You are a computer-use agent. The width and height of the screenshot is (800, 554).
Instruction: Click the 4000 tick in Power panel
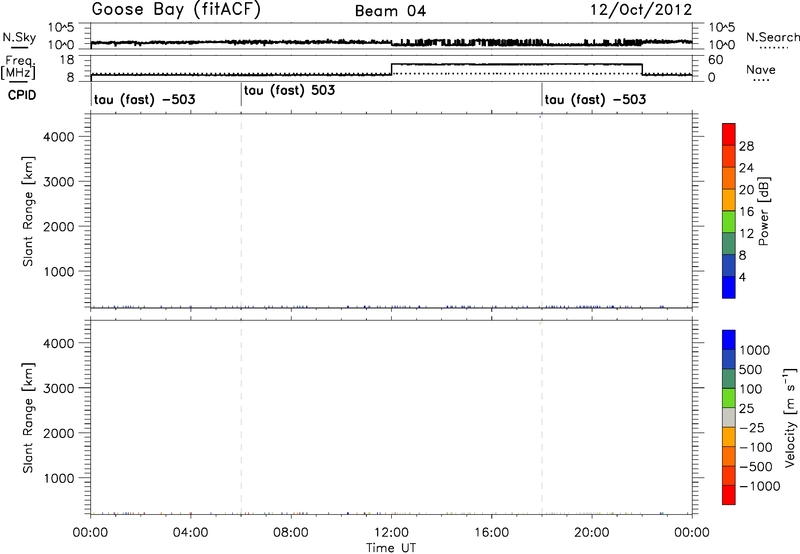point(59,137)
